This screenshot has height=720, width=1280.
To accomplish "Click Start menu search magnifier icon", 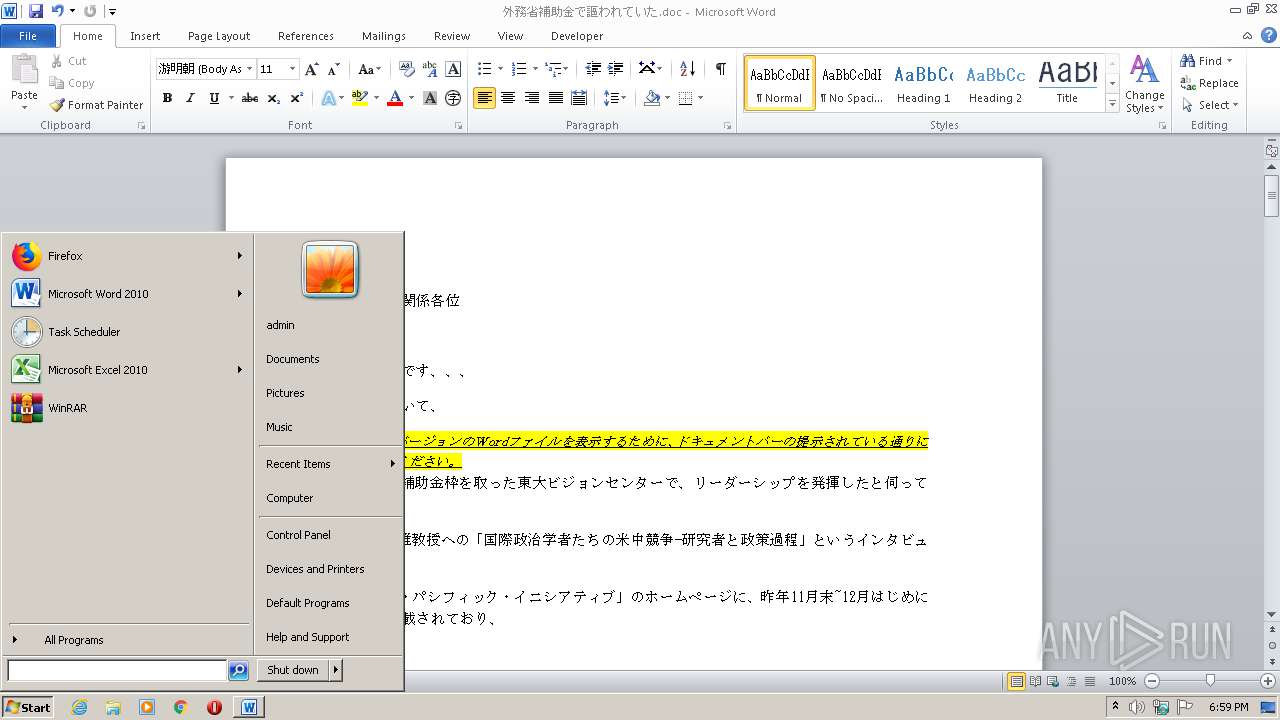I will [x=238, y=671].
